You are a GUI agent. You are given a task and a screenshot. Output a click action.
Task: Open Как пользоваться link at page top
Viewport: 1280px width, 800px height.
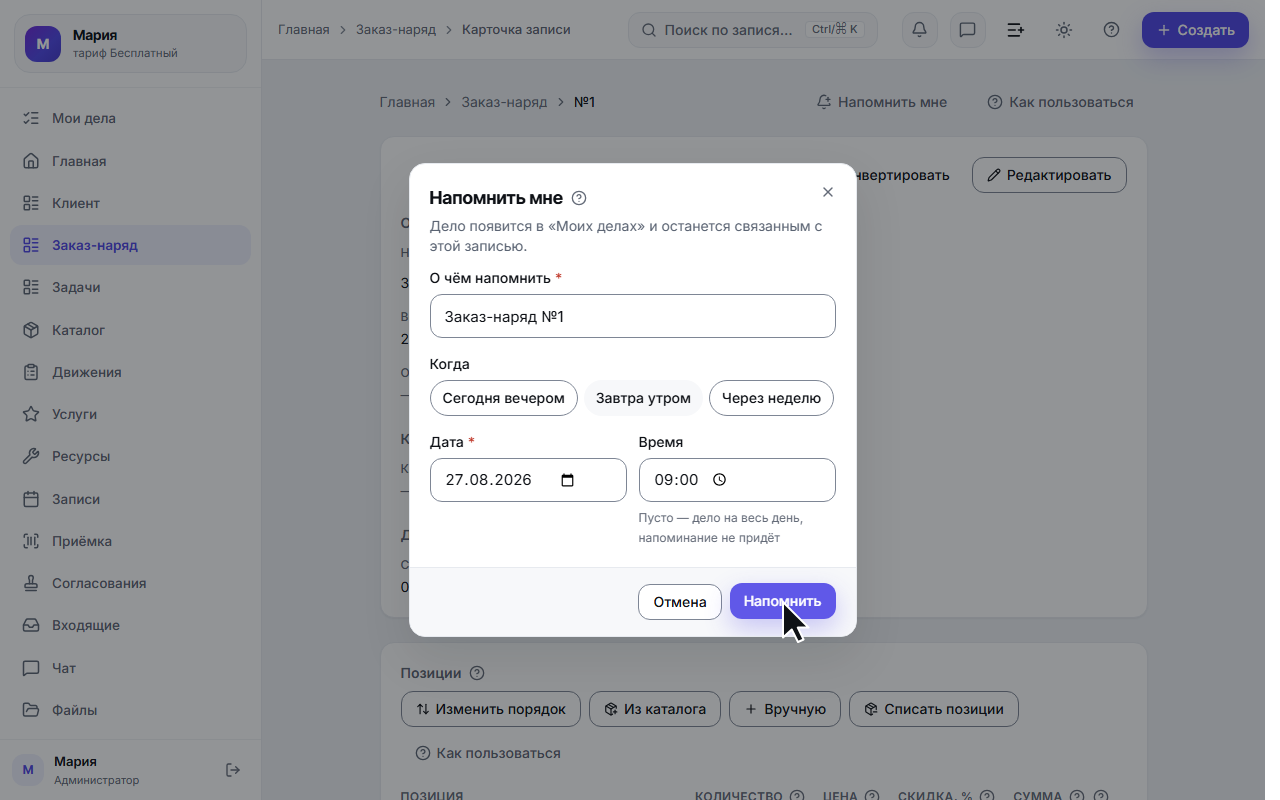[1060, 102]
